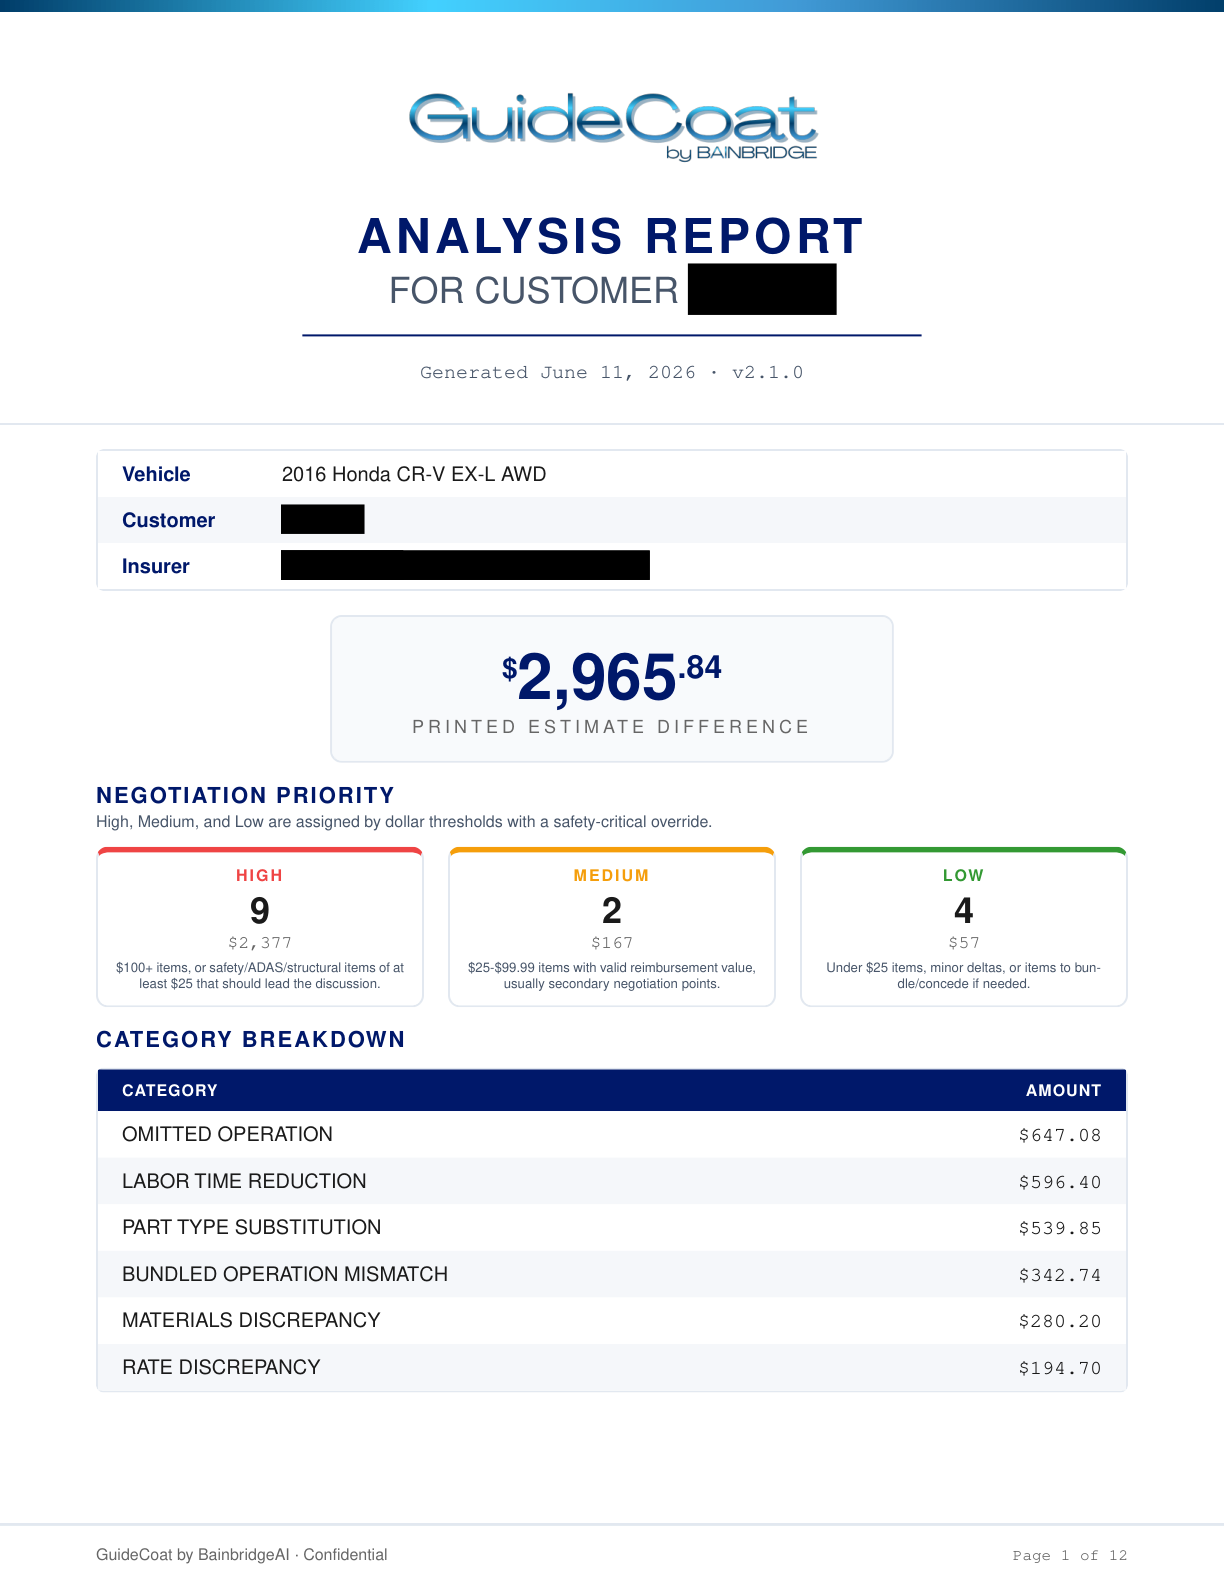1224x1584 pixels.
Task: Click the GuideCoat by Bainbridge logo
Action: (x=612, y=127)
